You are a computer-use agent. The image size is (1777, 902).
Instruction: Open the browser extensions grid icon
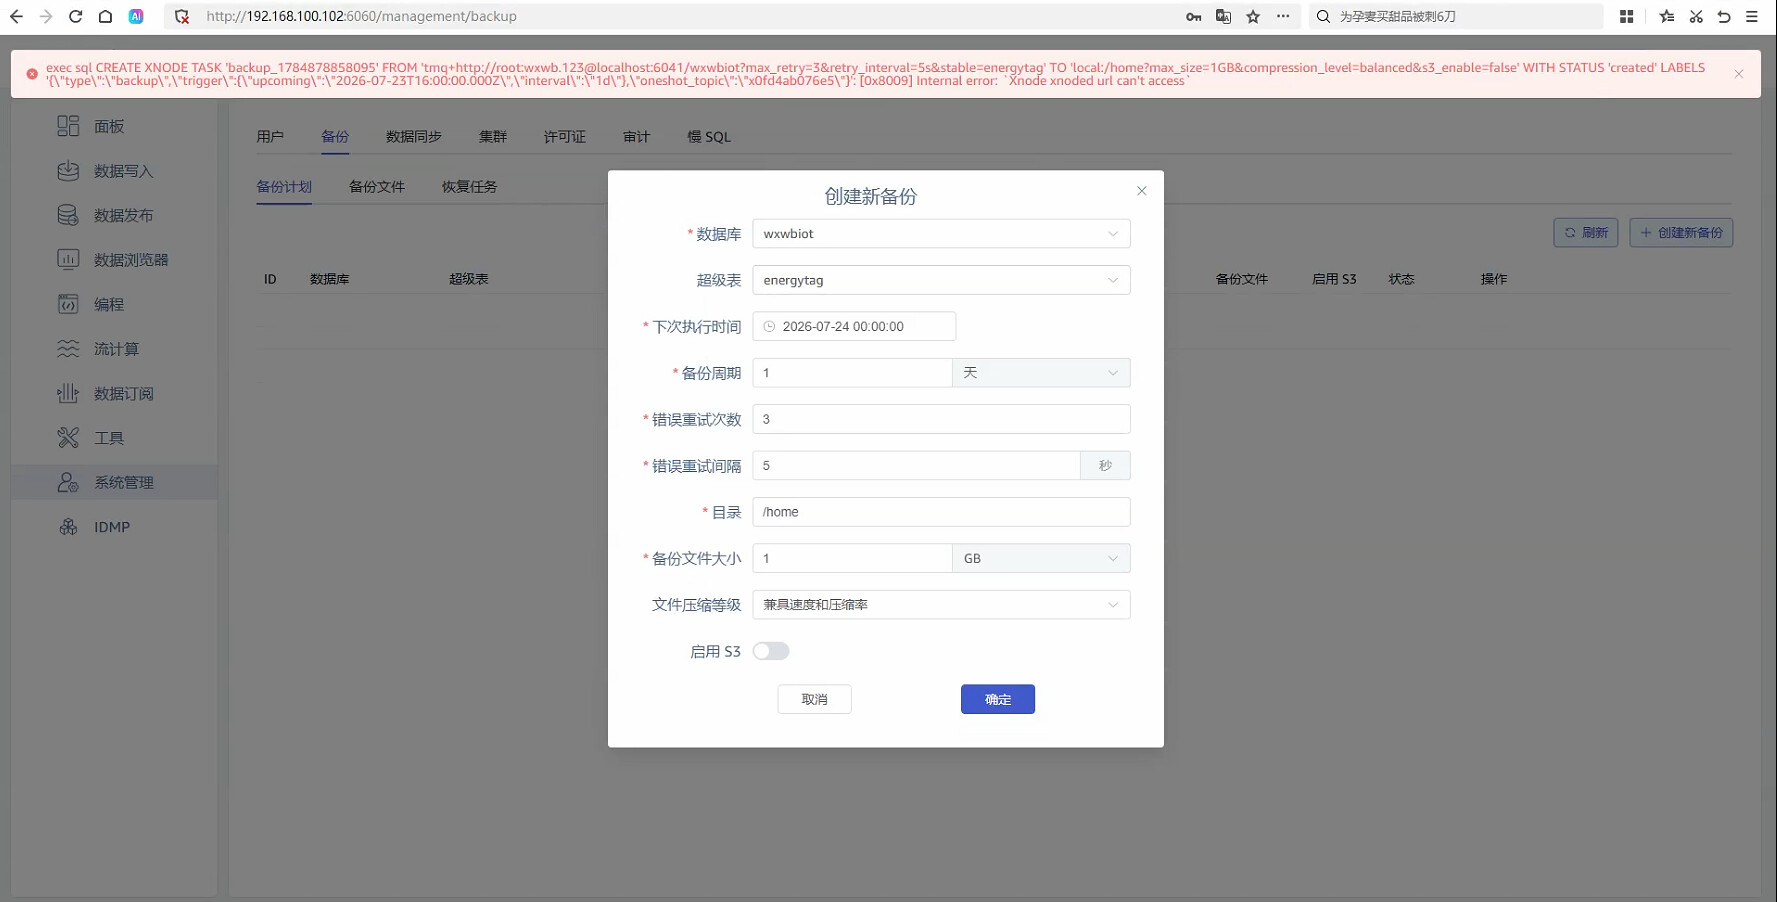(1627, 16)
